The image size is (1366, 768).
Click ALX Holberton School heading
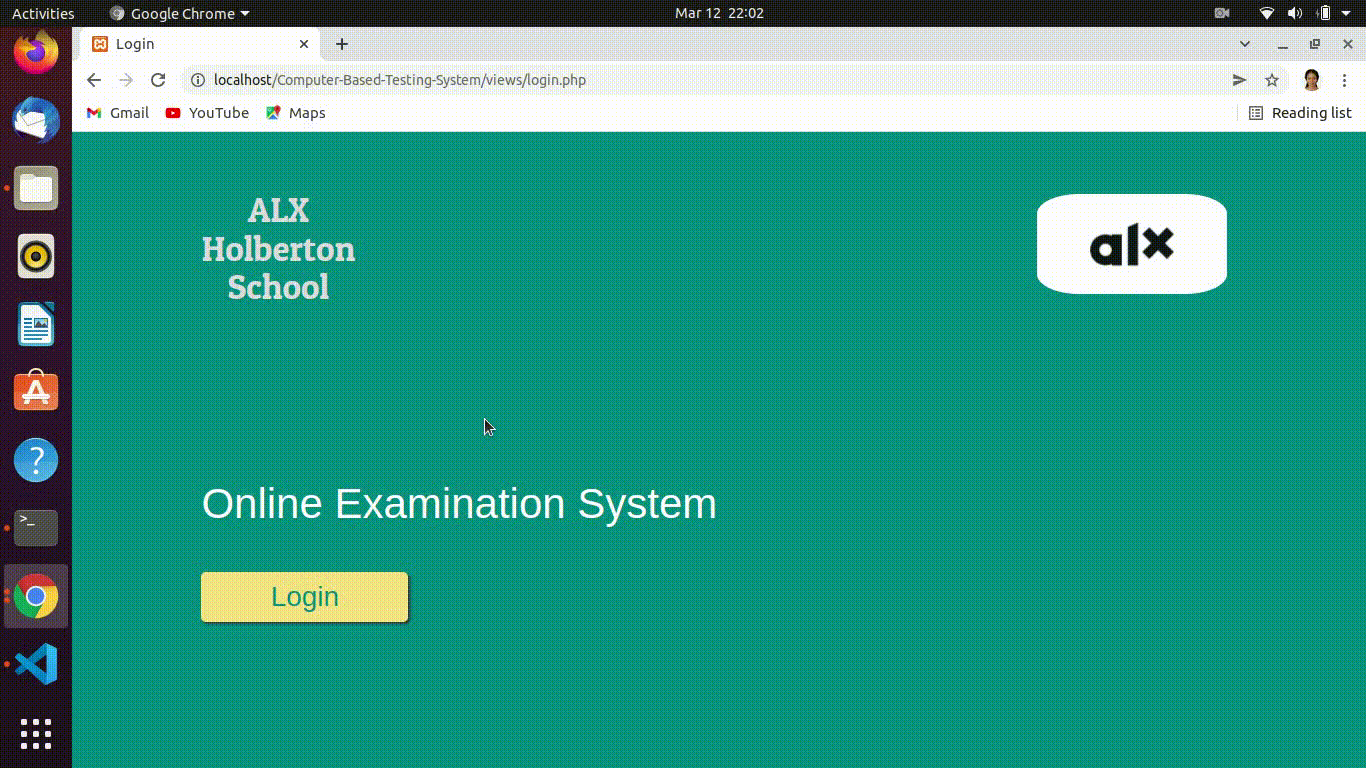click(x=278, y=249)
